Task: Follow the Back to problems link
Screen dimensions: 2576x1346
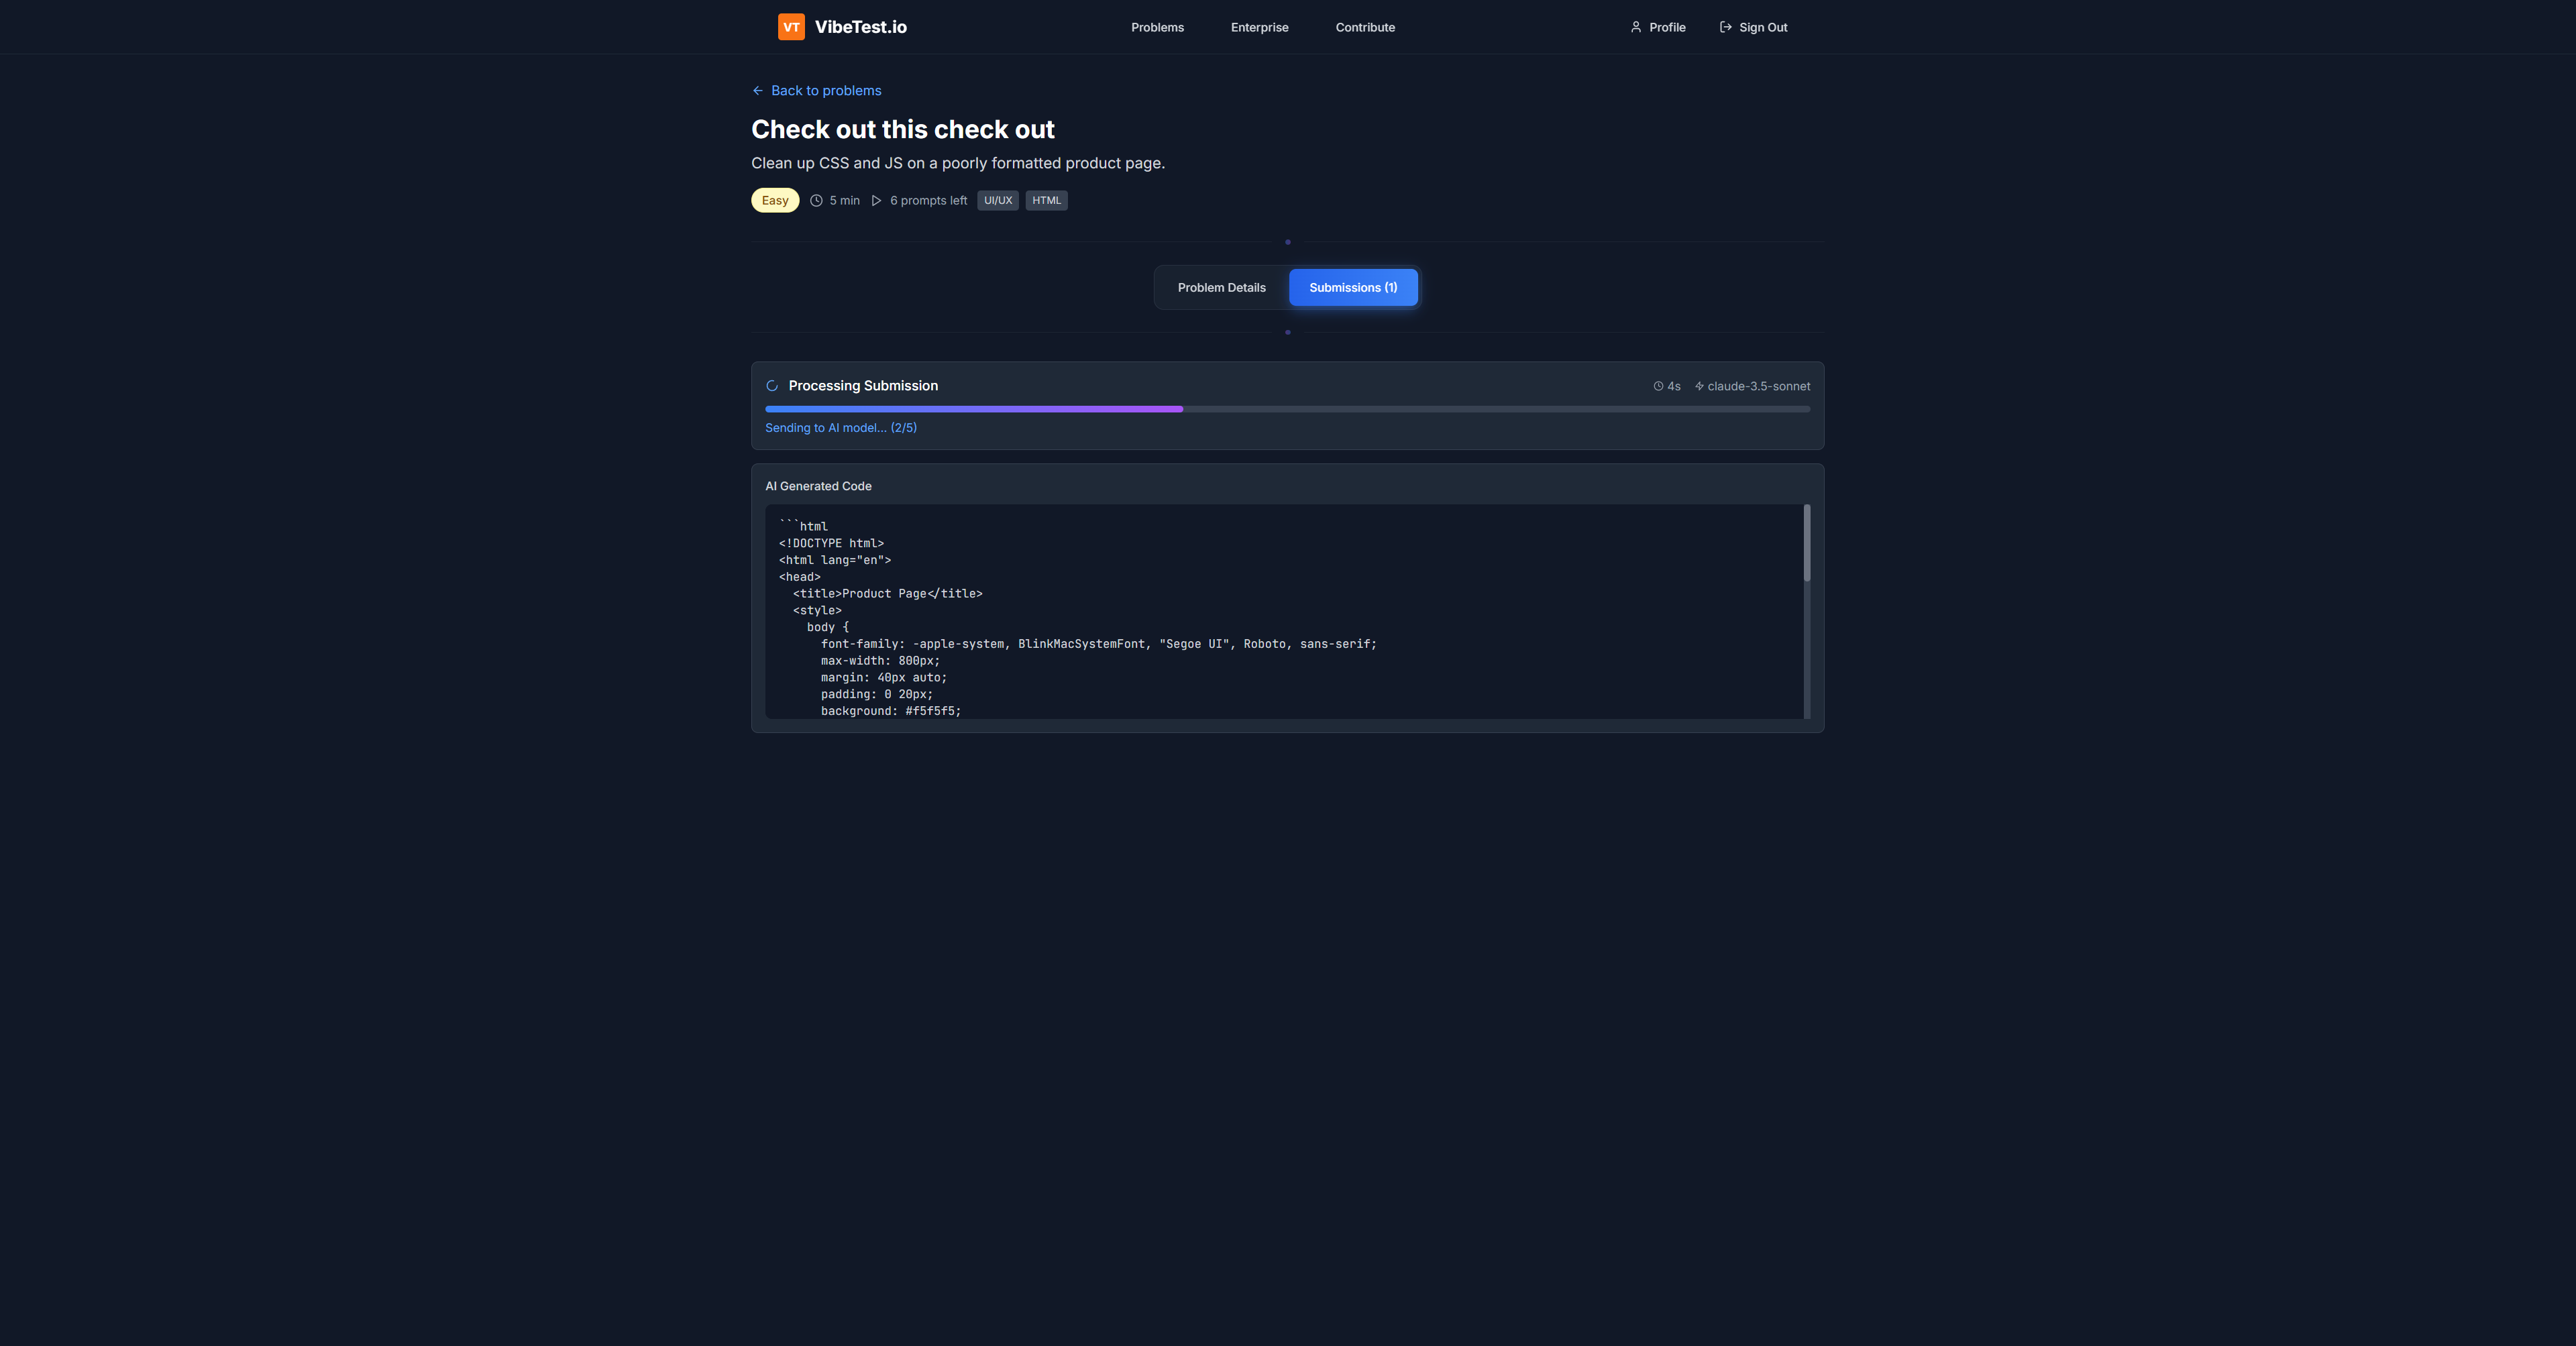Action: [x=826, y=91]
